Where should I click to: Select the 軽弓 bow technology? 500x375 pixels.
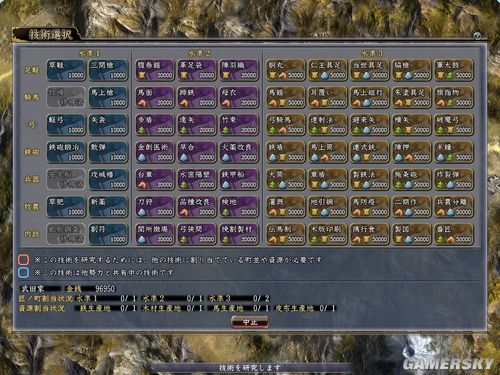pos(66,125)
